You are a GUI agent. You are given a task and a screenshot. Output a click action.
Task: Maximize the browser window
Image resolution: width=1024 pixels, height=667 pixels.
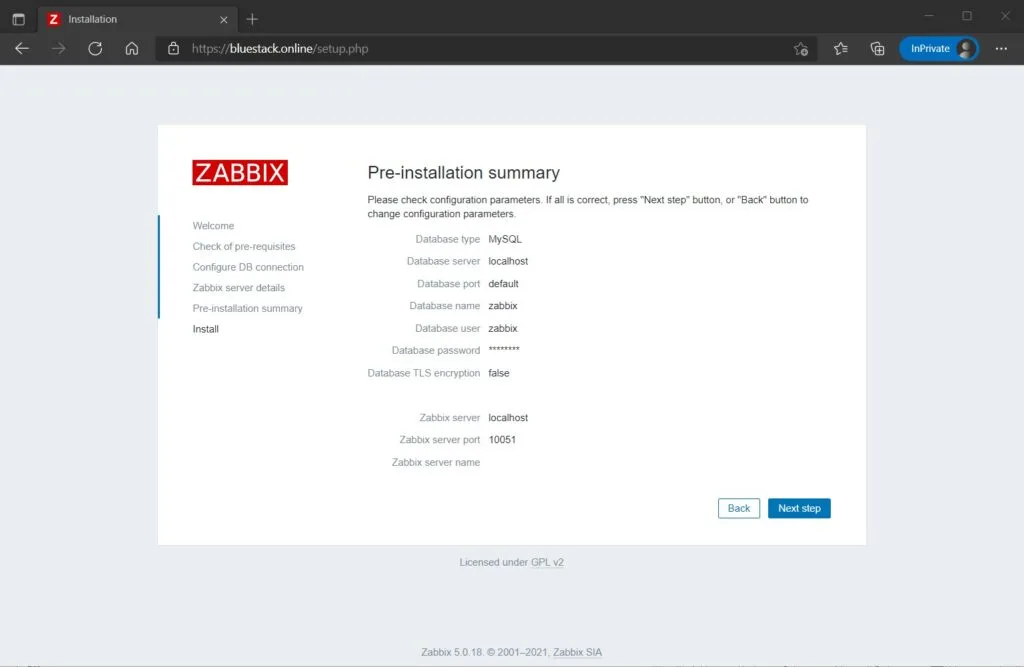(x=967, y=16)
